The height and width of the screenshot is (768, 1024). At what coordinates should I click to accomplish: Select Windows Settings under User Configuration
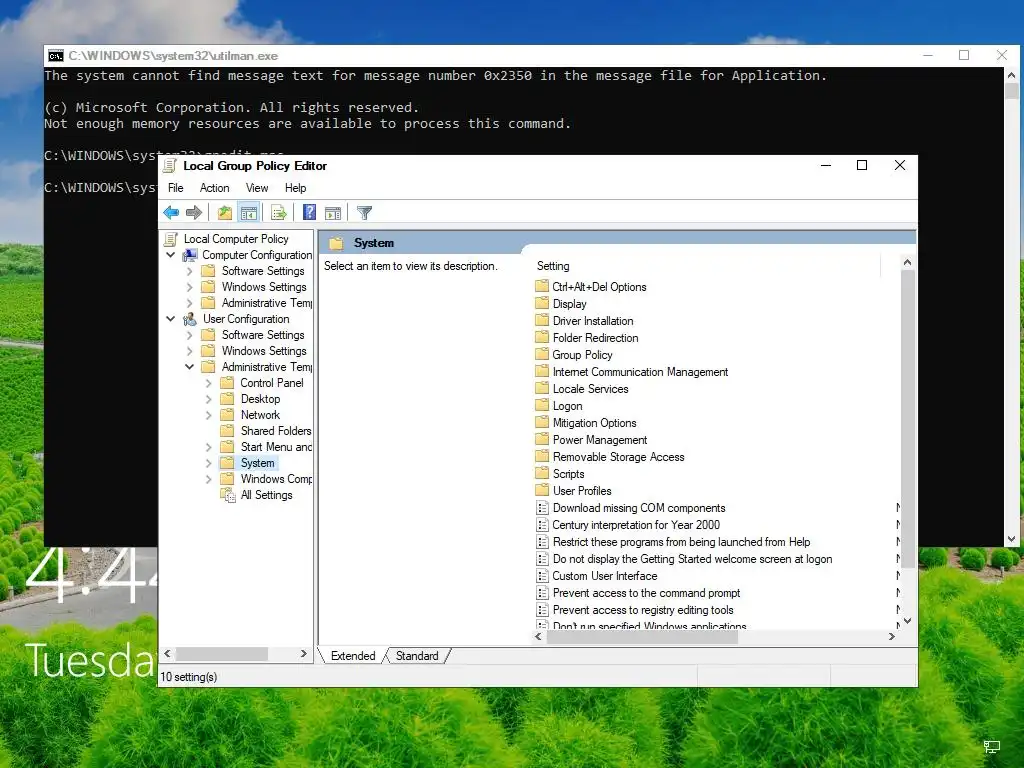pos(264,351)
